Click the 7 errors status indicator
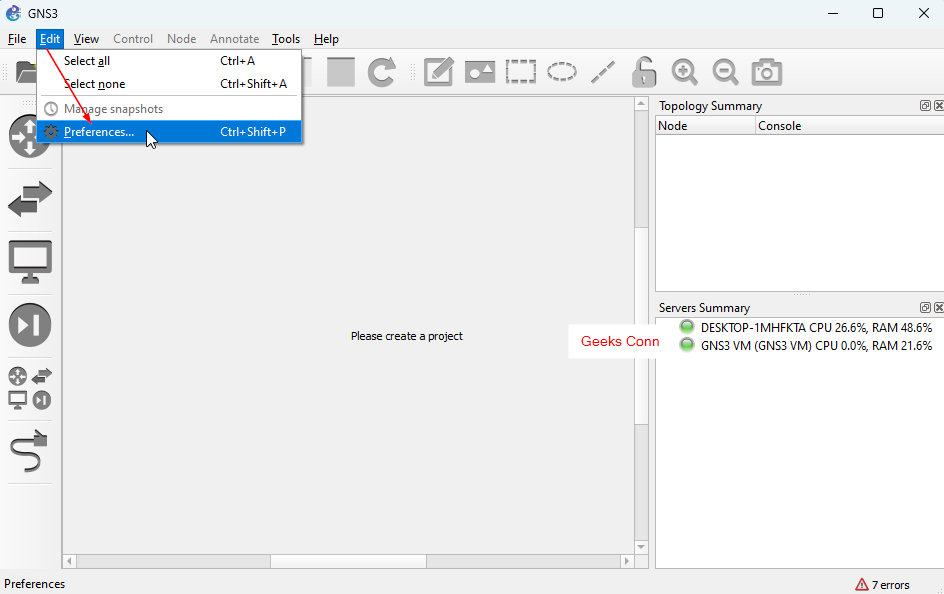The height and width of the screenshot is (594, 944). pyautogui.click(x=882, y=585)
